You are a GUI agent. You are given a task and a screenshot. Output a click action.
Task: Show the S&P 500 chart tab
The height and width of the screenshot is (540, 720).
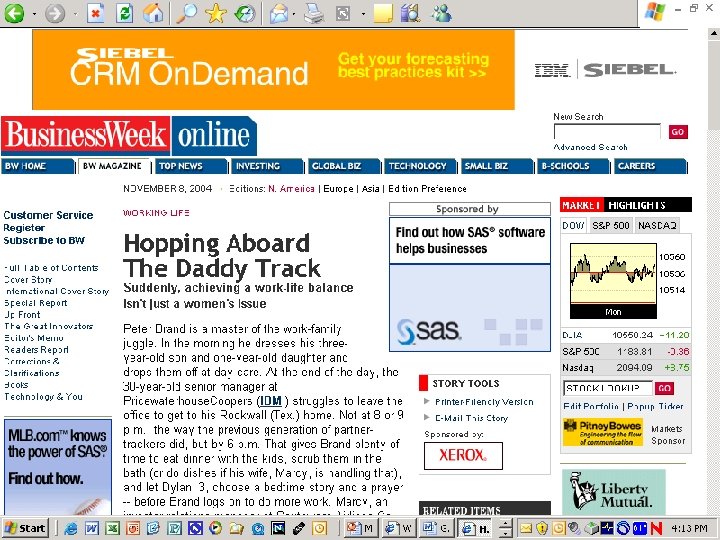611,225
